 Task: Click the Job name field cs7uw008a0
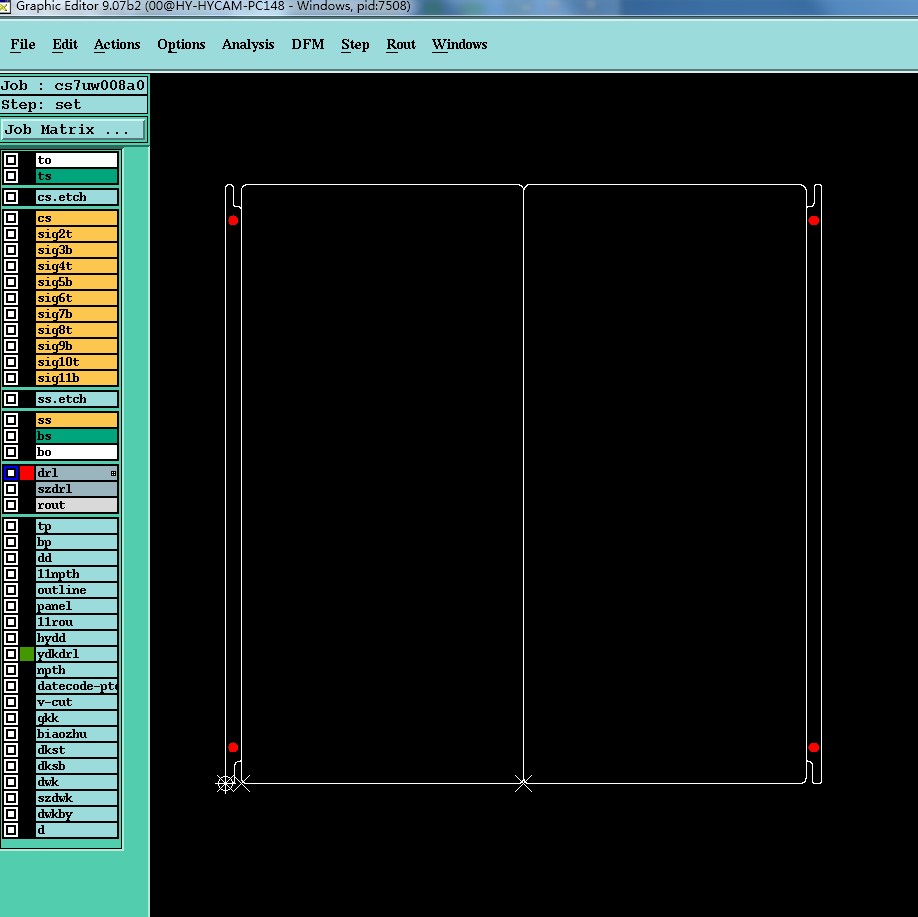pyautogui.click(x=74, y=85)
